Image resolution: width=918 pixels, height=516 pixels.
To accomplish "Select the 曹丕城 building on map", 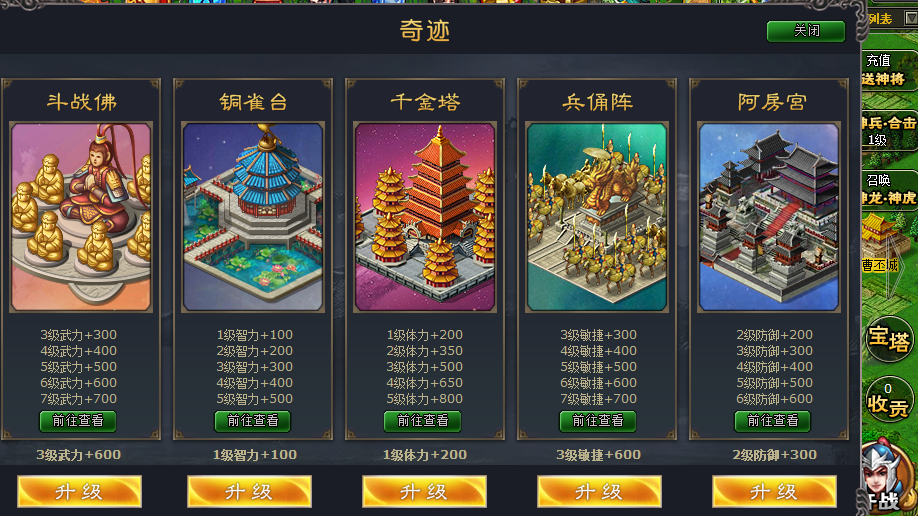I will [x=882, y=244].
